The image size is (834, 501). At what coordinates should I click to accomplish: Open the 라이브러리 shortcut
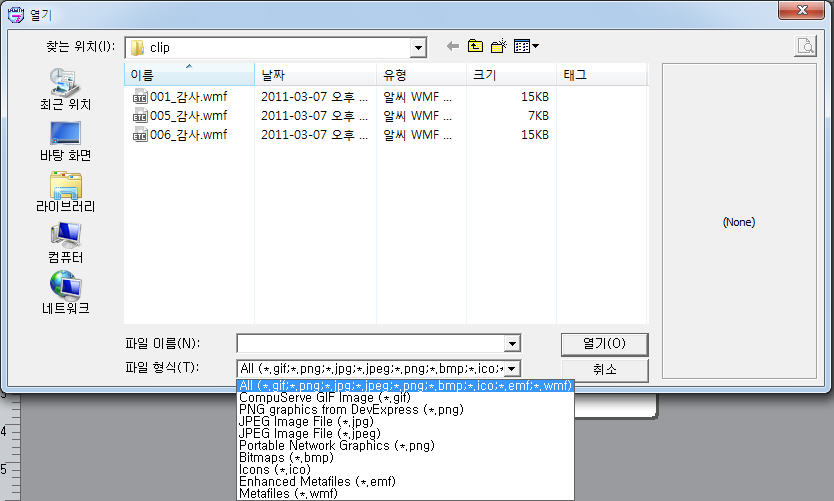pos(65,192)
